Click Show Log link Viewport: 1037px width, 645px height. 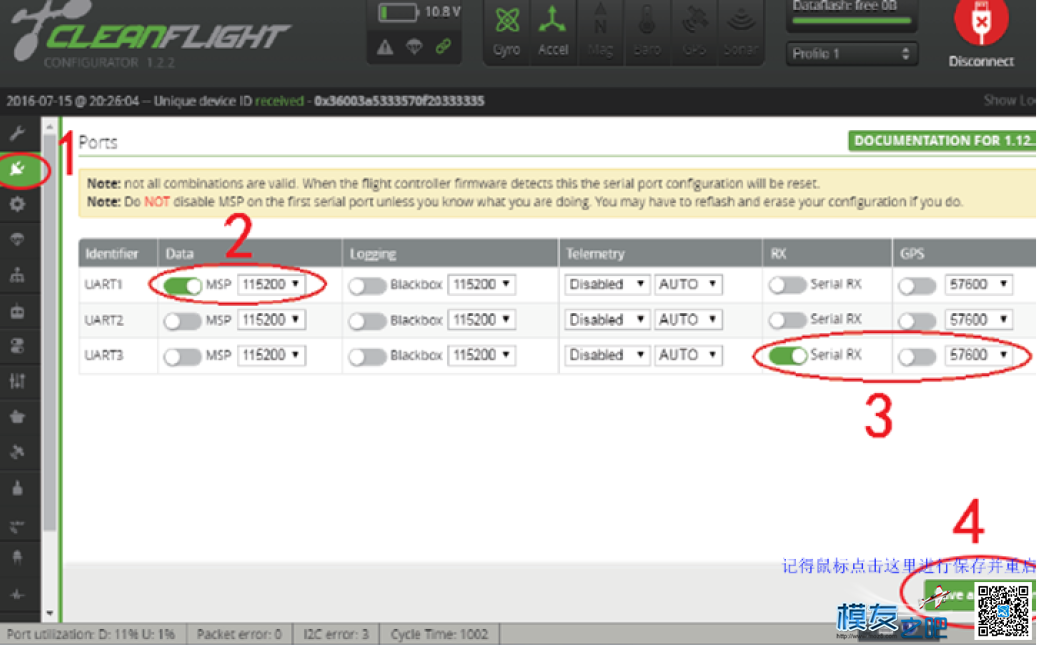[1010, 101]
